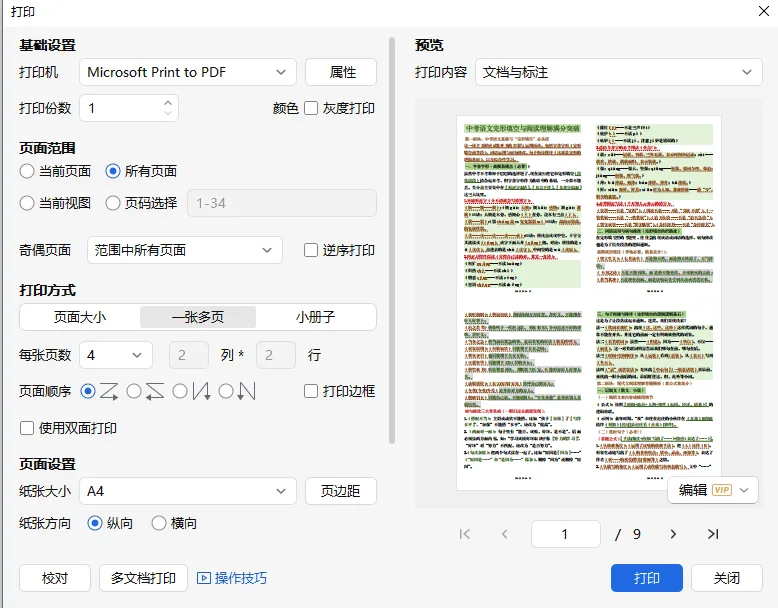This screenshot has height=608, width=778.
Task: Click the print preview thumbnail
Action: click(x=589, y=303)
